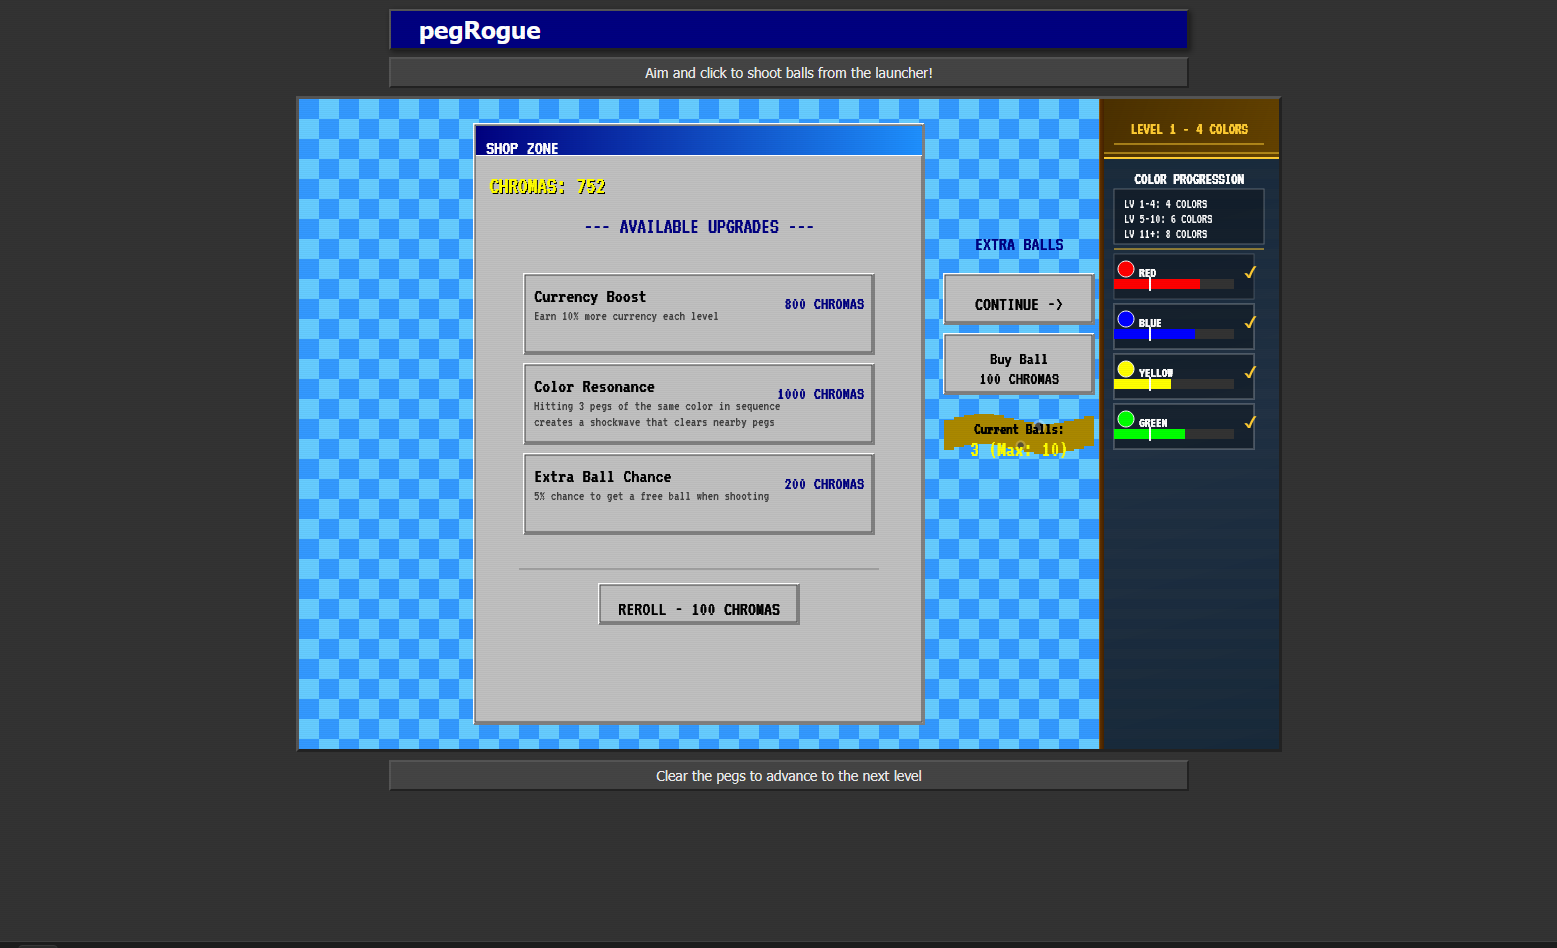Click the aim and shoot instruction bar

[788, 73]
